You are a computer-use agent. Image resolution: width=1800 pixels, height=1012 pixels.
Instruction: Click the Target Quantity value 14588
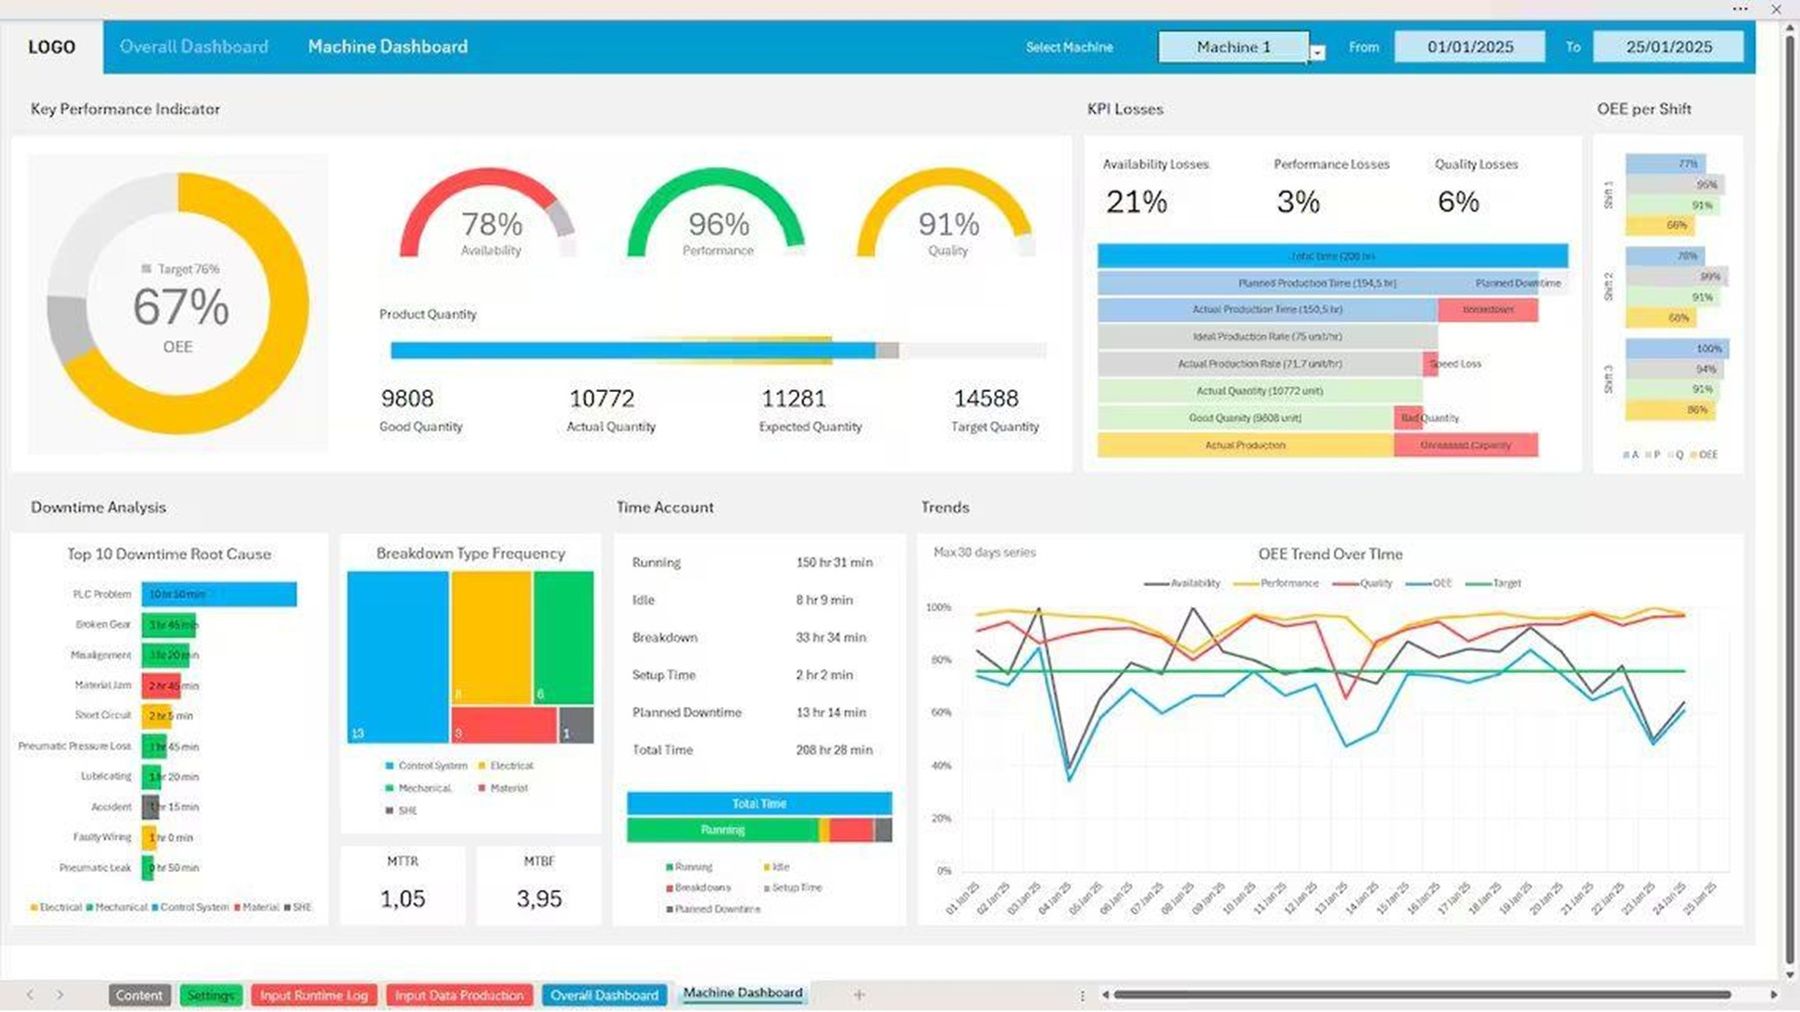[986, 398]
